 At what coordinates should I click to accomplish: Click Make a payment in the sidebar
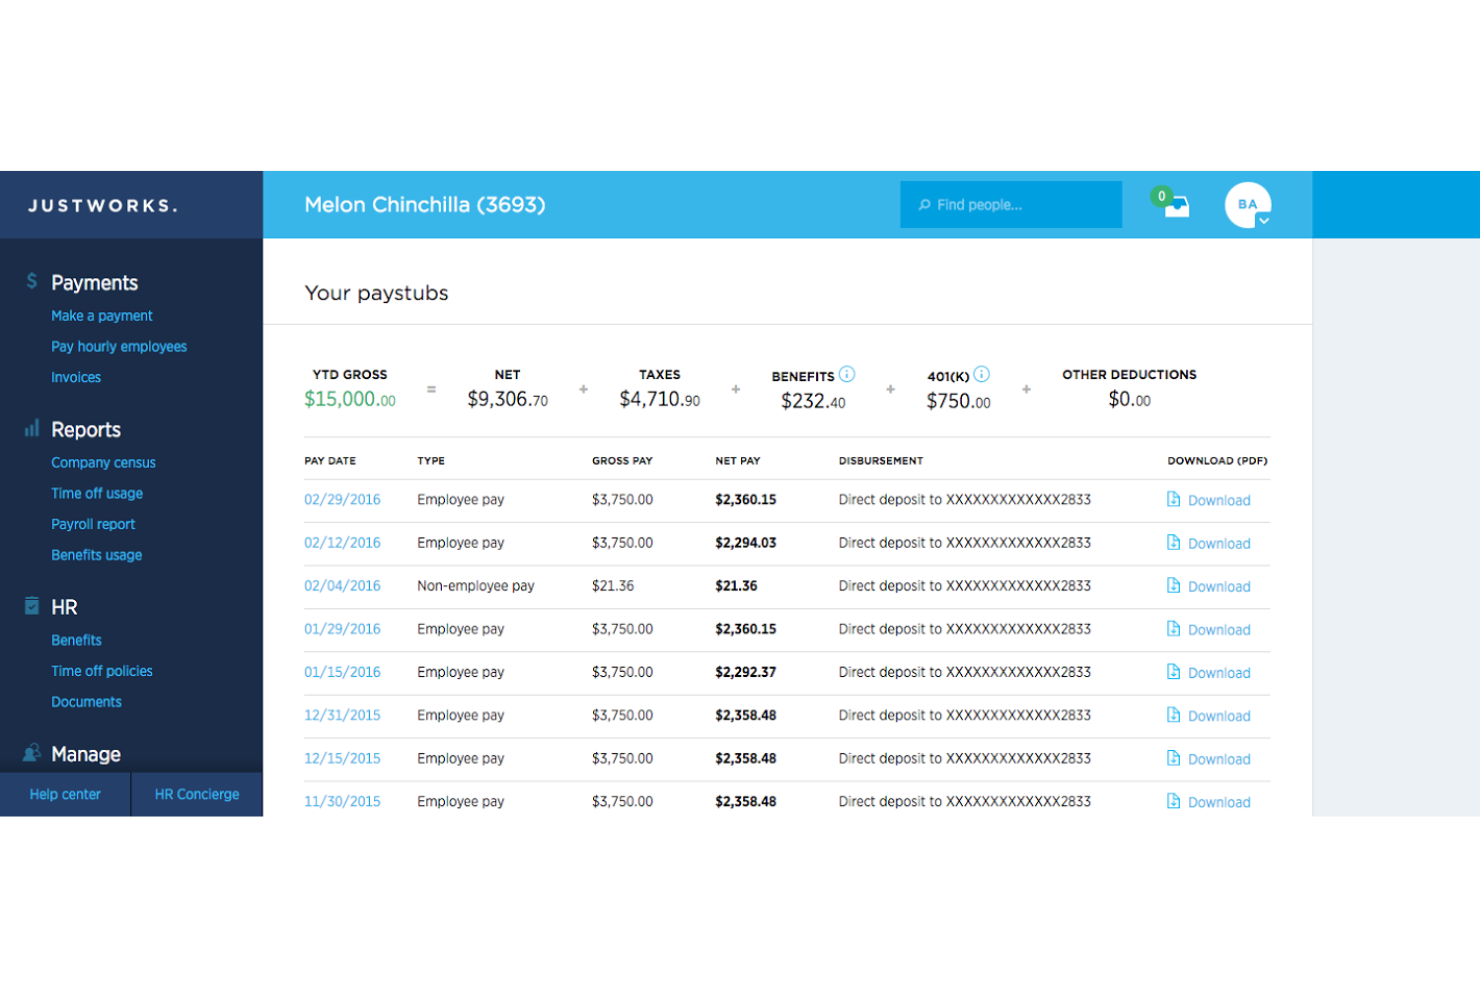pos(101,315)
